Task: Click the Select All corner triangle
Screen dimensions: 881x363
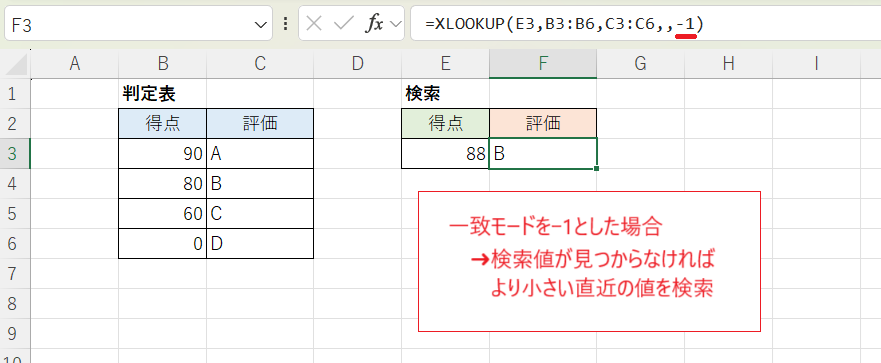Action: [16, 65]
